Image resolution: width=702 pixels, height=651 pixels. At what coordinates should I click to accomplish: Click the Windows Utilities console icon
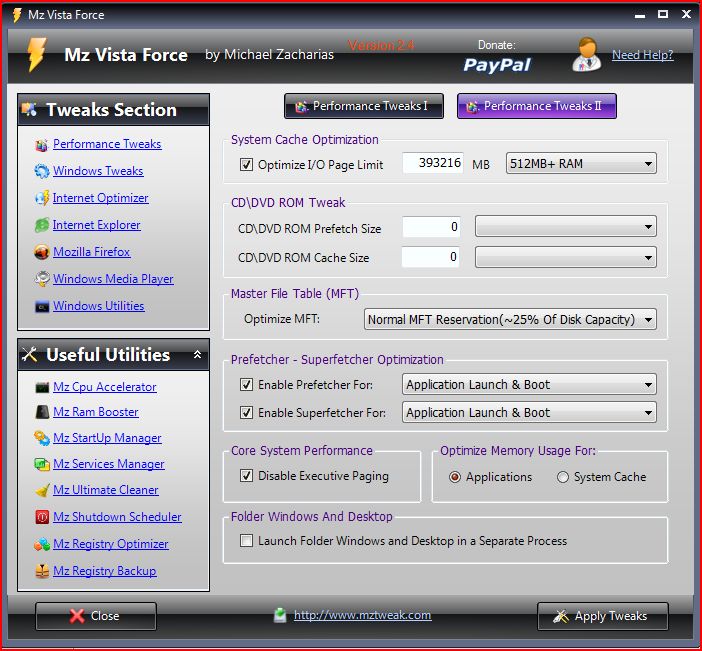[42, 307]
